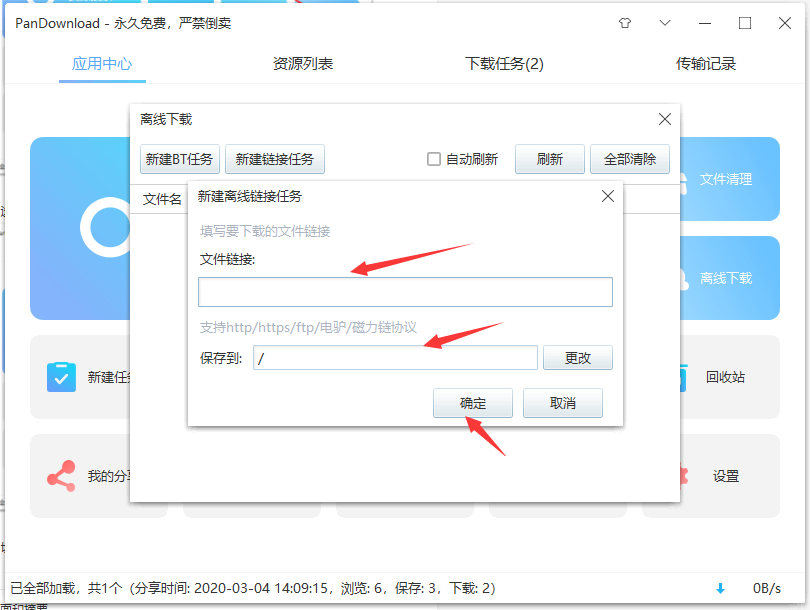Viewport: 810px width, 610px height.
Task: Enable the 自动刷新 checkbox
Action: pyautogui.click(x=434, y=159)
